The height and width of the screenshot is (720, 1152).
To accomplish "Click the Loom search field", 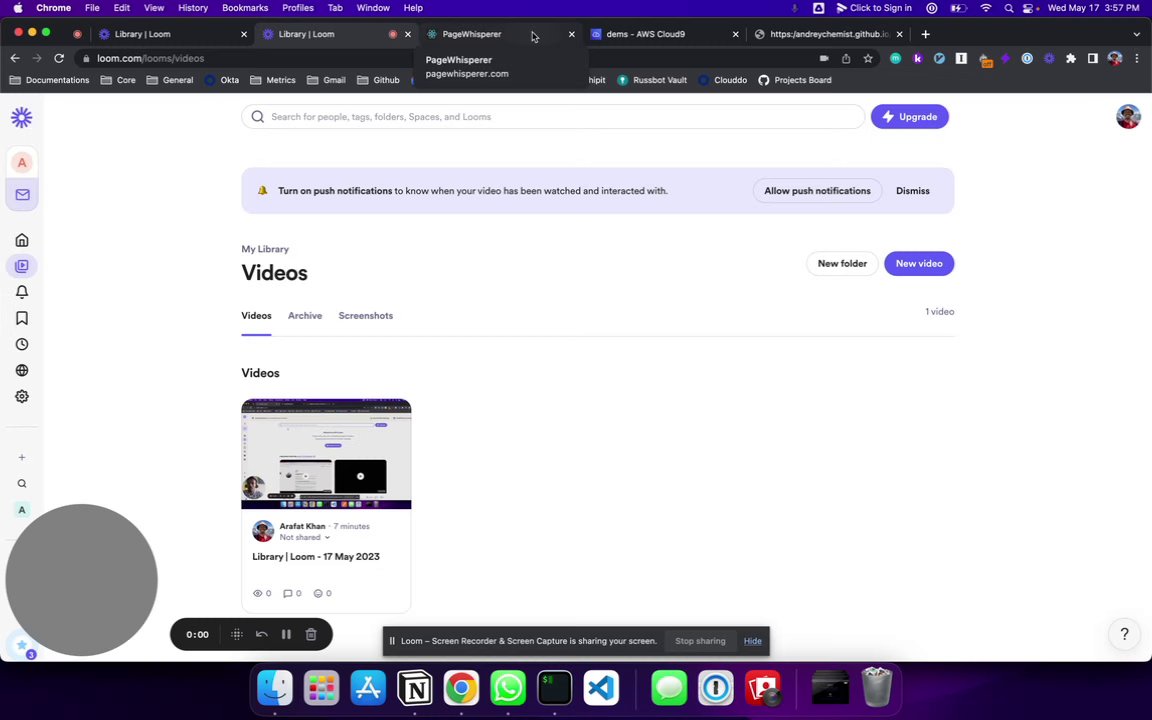I will point(552,117).
